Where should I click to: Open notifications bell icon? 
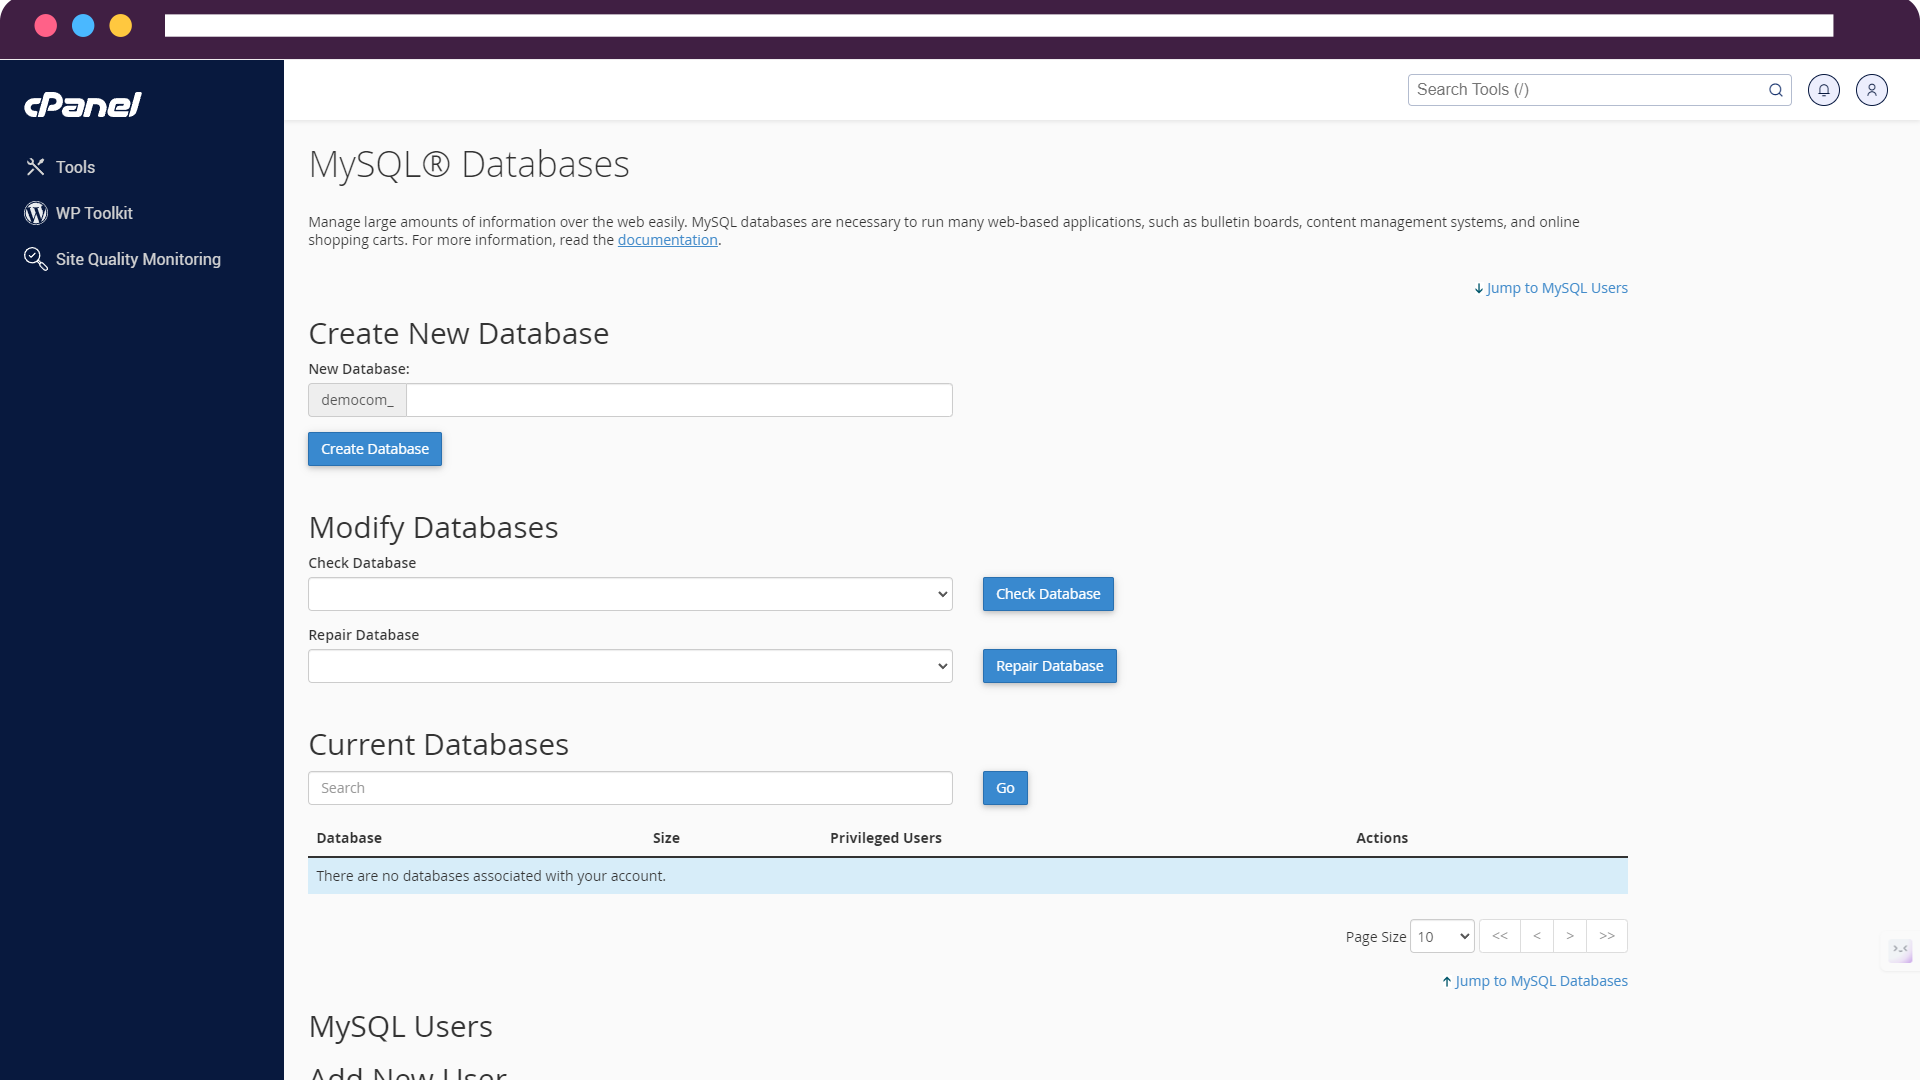(x=1824, y=90)
